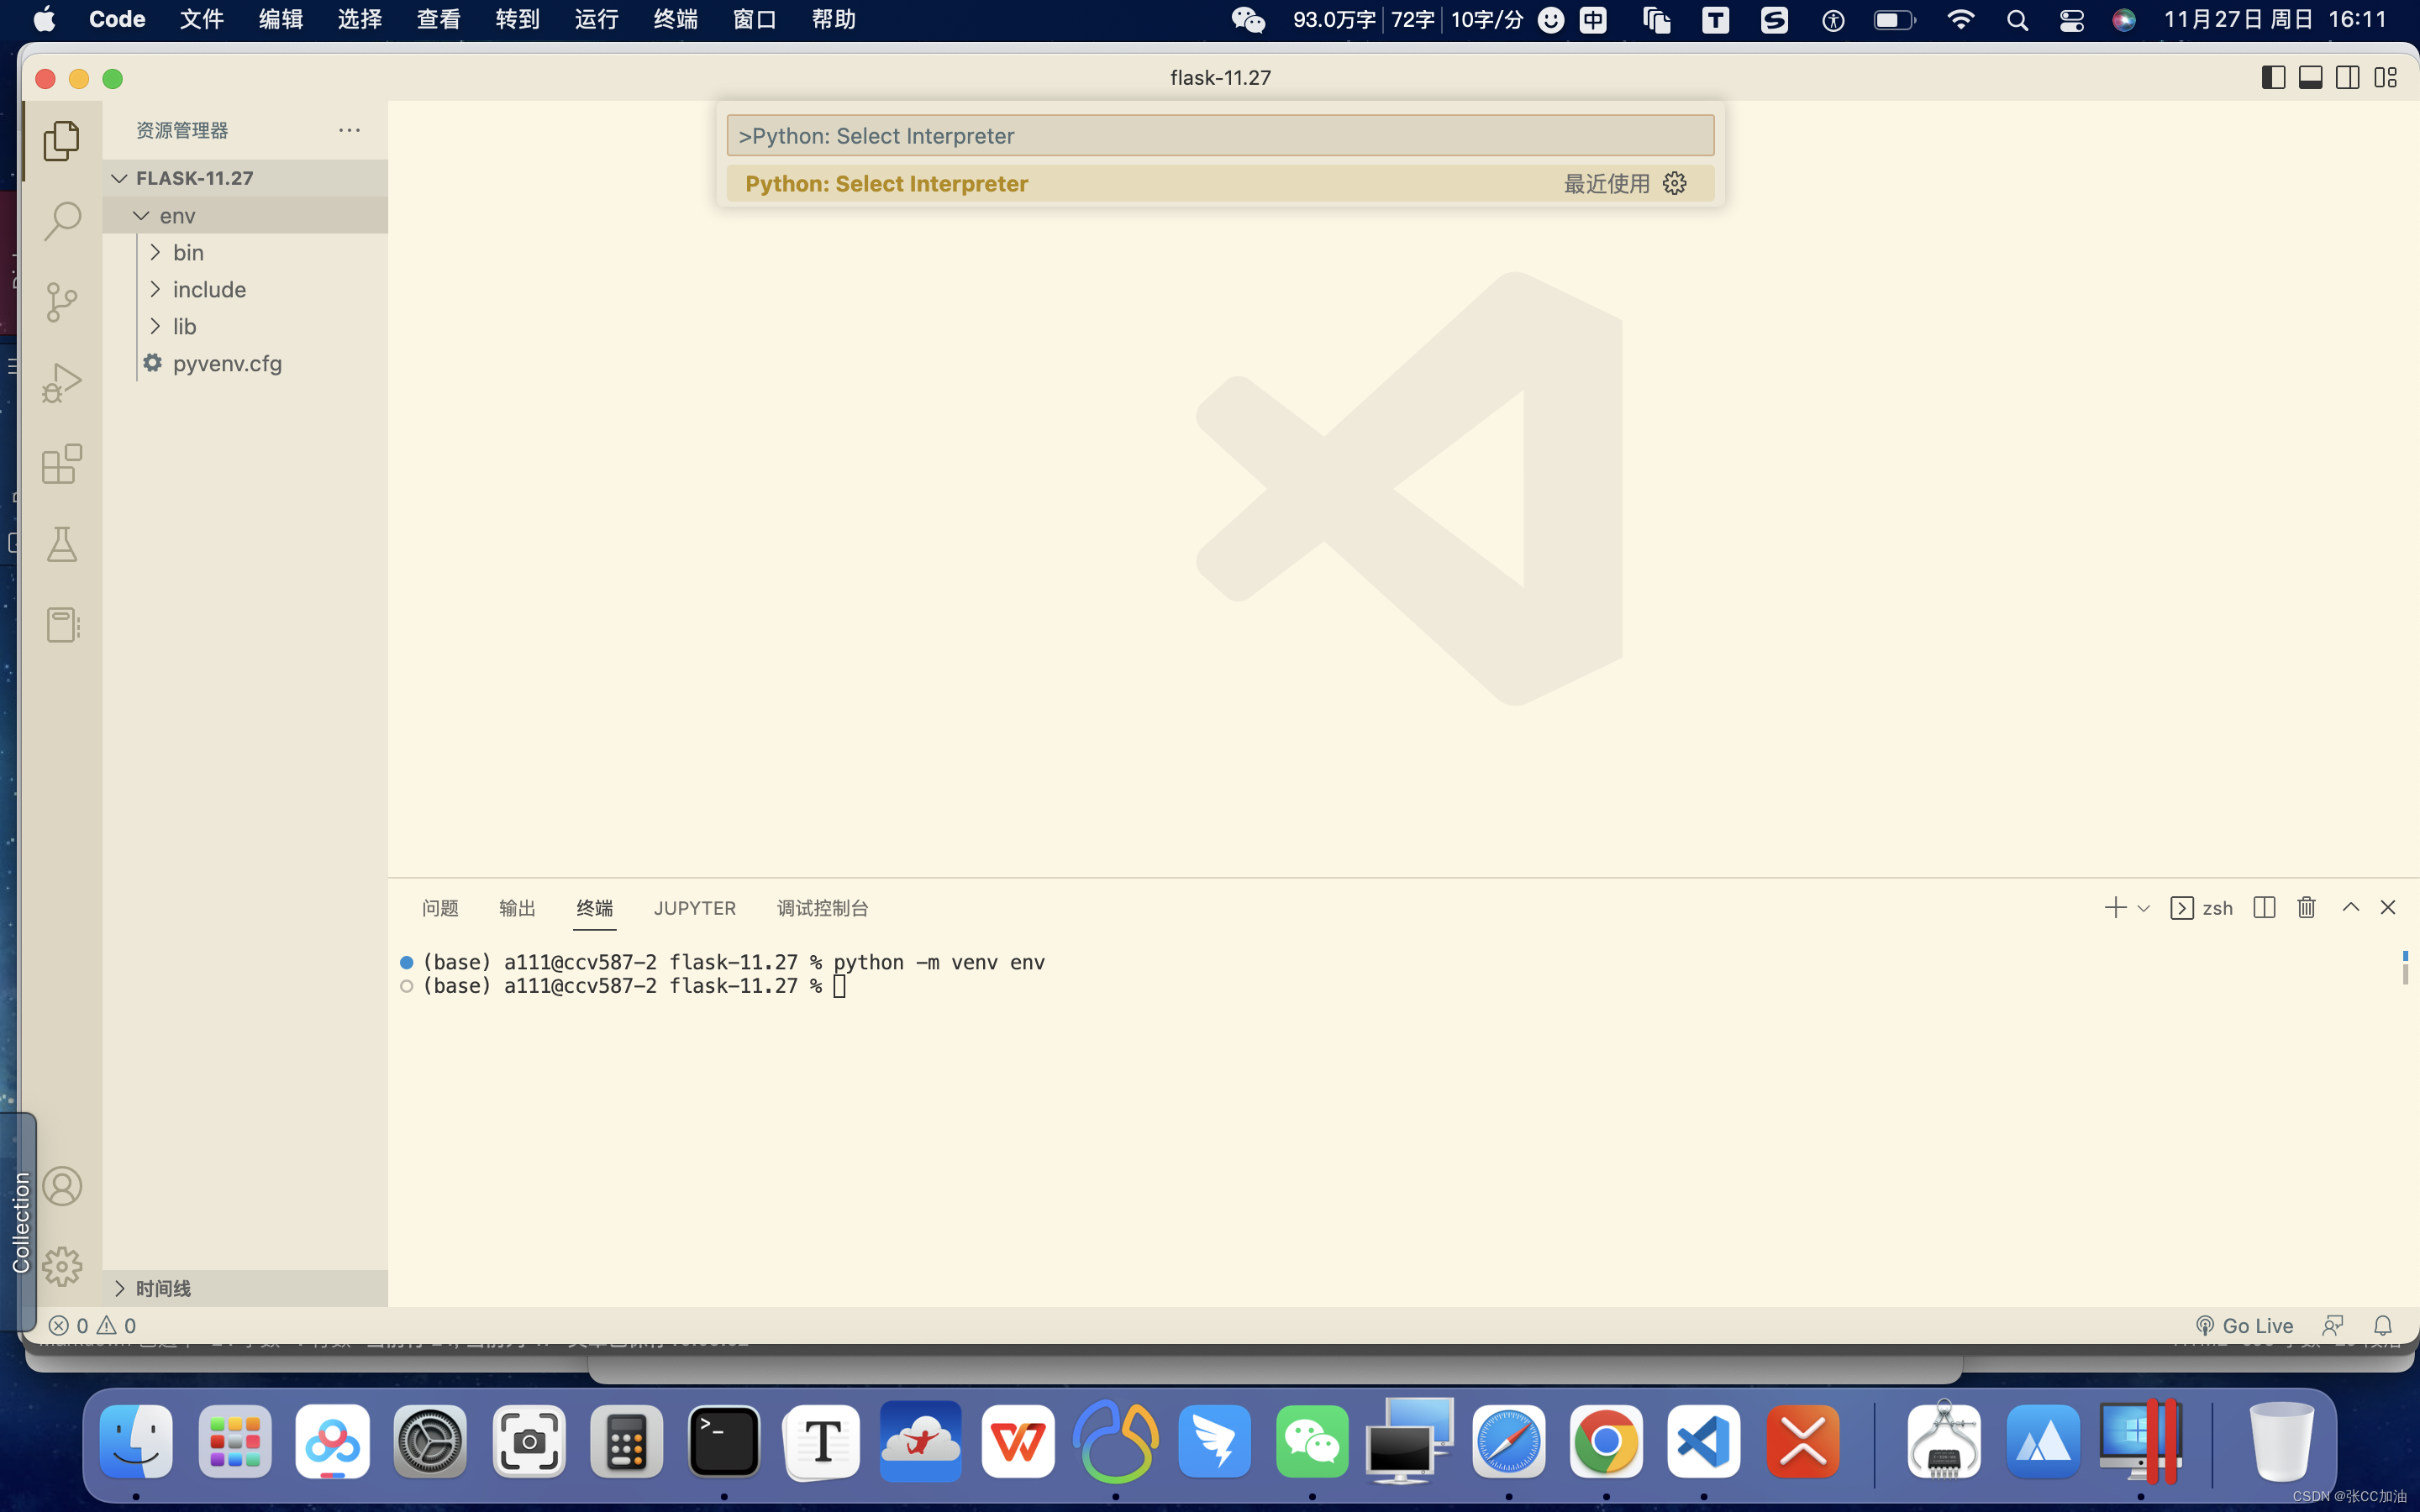Toggle primary sidebar visibility
The image size is (2420, 1512).
coord(2273,77)
